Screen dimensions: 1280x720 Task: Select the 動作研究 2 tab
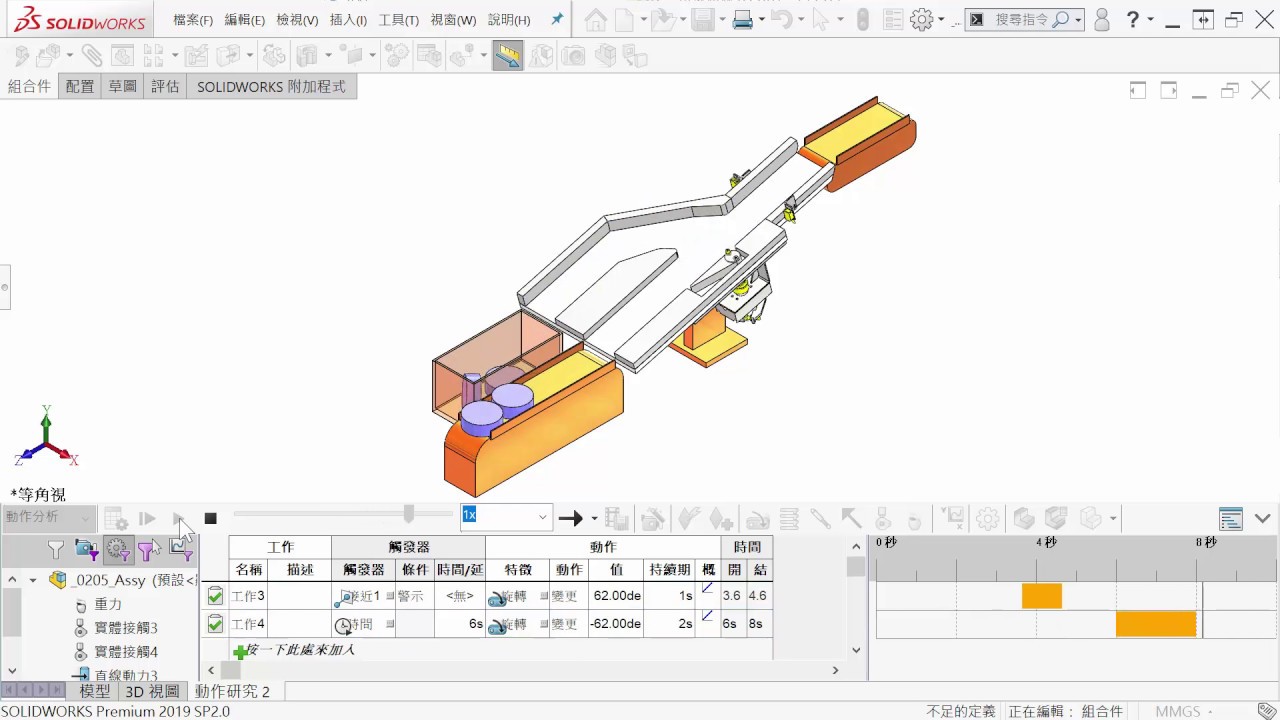coord(232,691)
